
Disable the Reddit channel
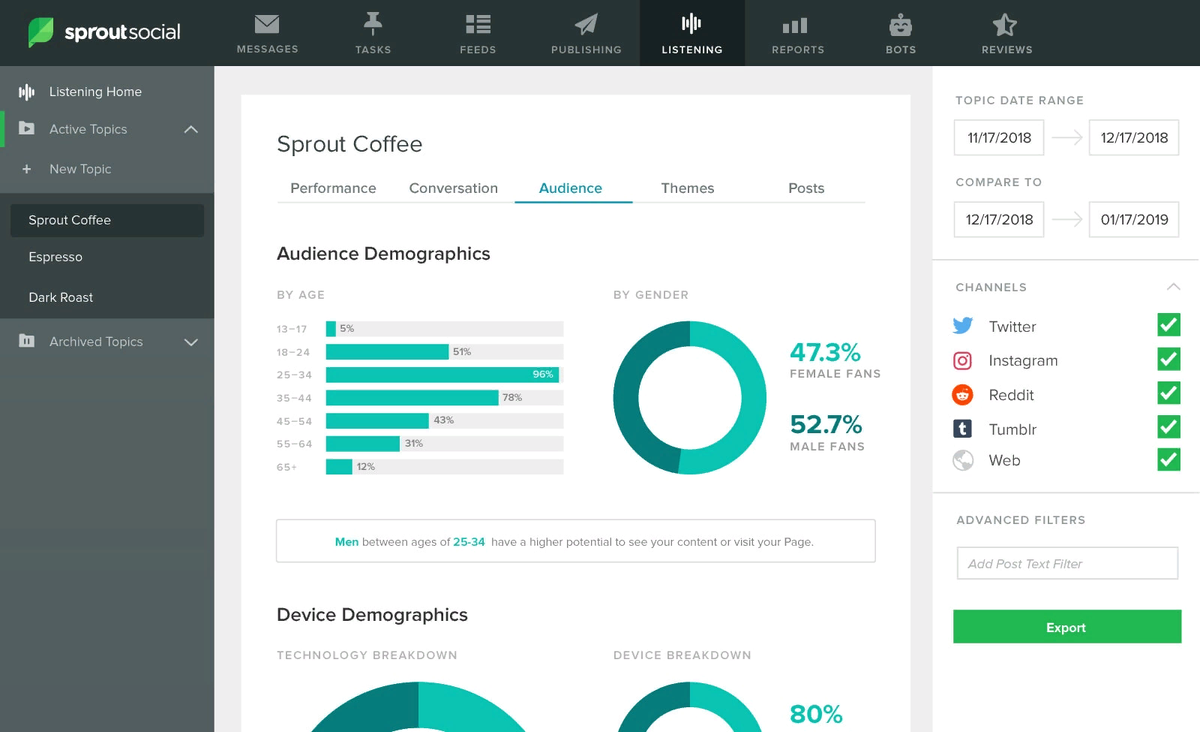[1168, 393]
